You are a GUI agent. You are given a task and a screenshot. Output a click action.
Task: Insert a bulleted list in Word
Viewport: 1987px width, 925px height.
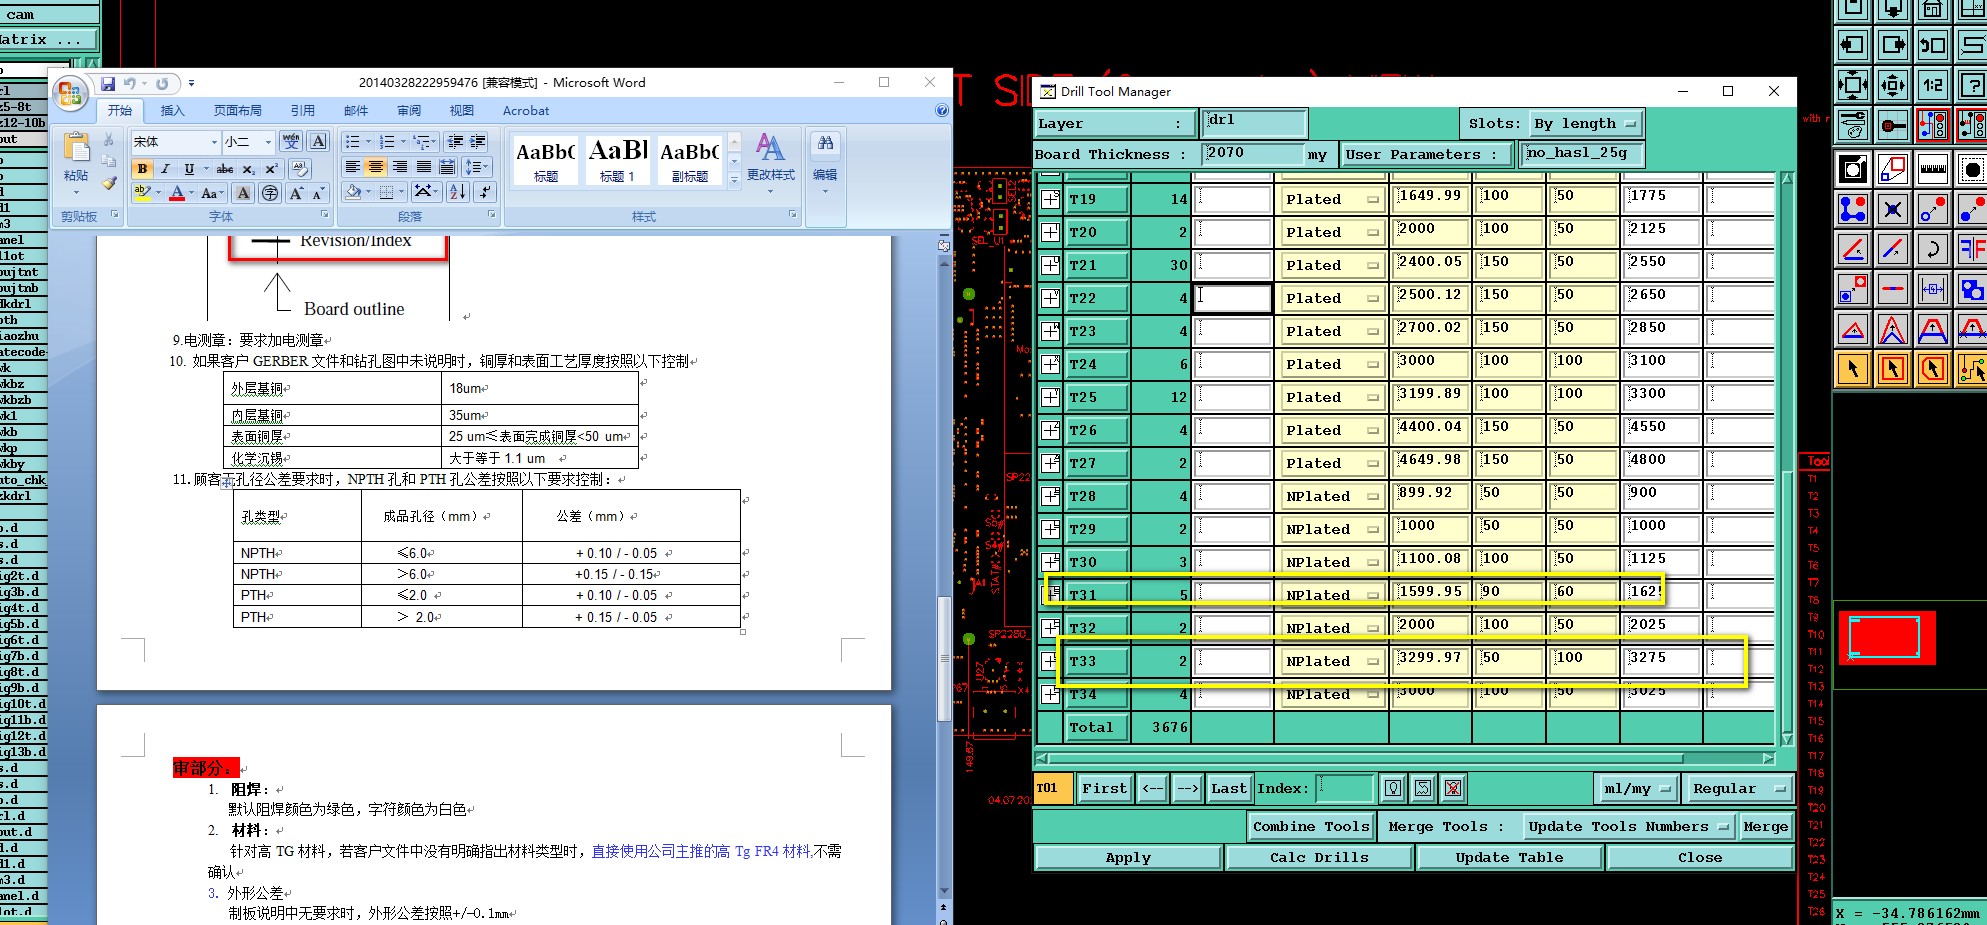(352, 142)
